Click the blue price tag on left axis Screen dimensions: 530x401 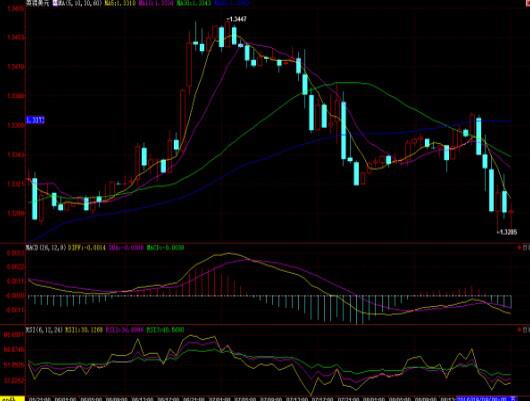point(35,120)
